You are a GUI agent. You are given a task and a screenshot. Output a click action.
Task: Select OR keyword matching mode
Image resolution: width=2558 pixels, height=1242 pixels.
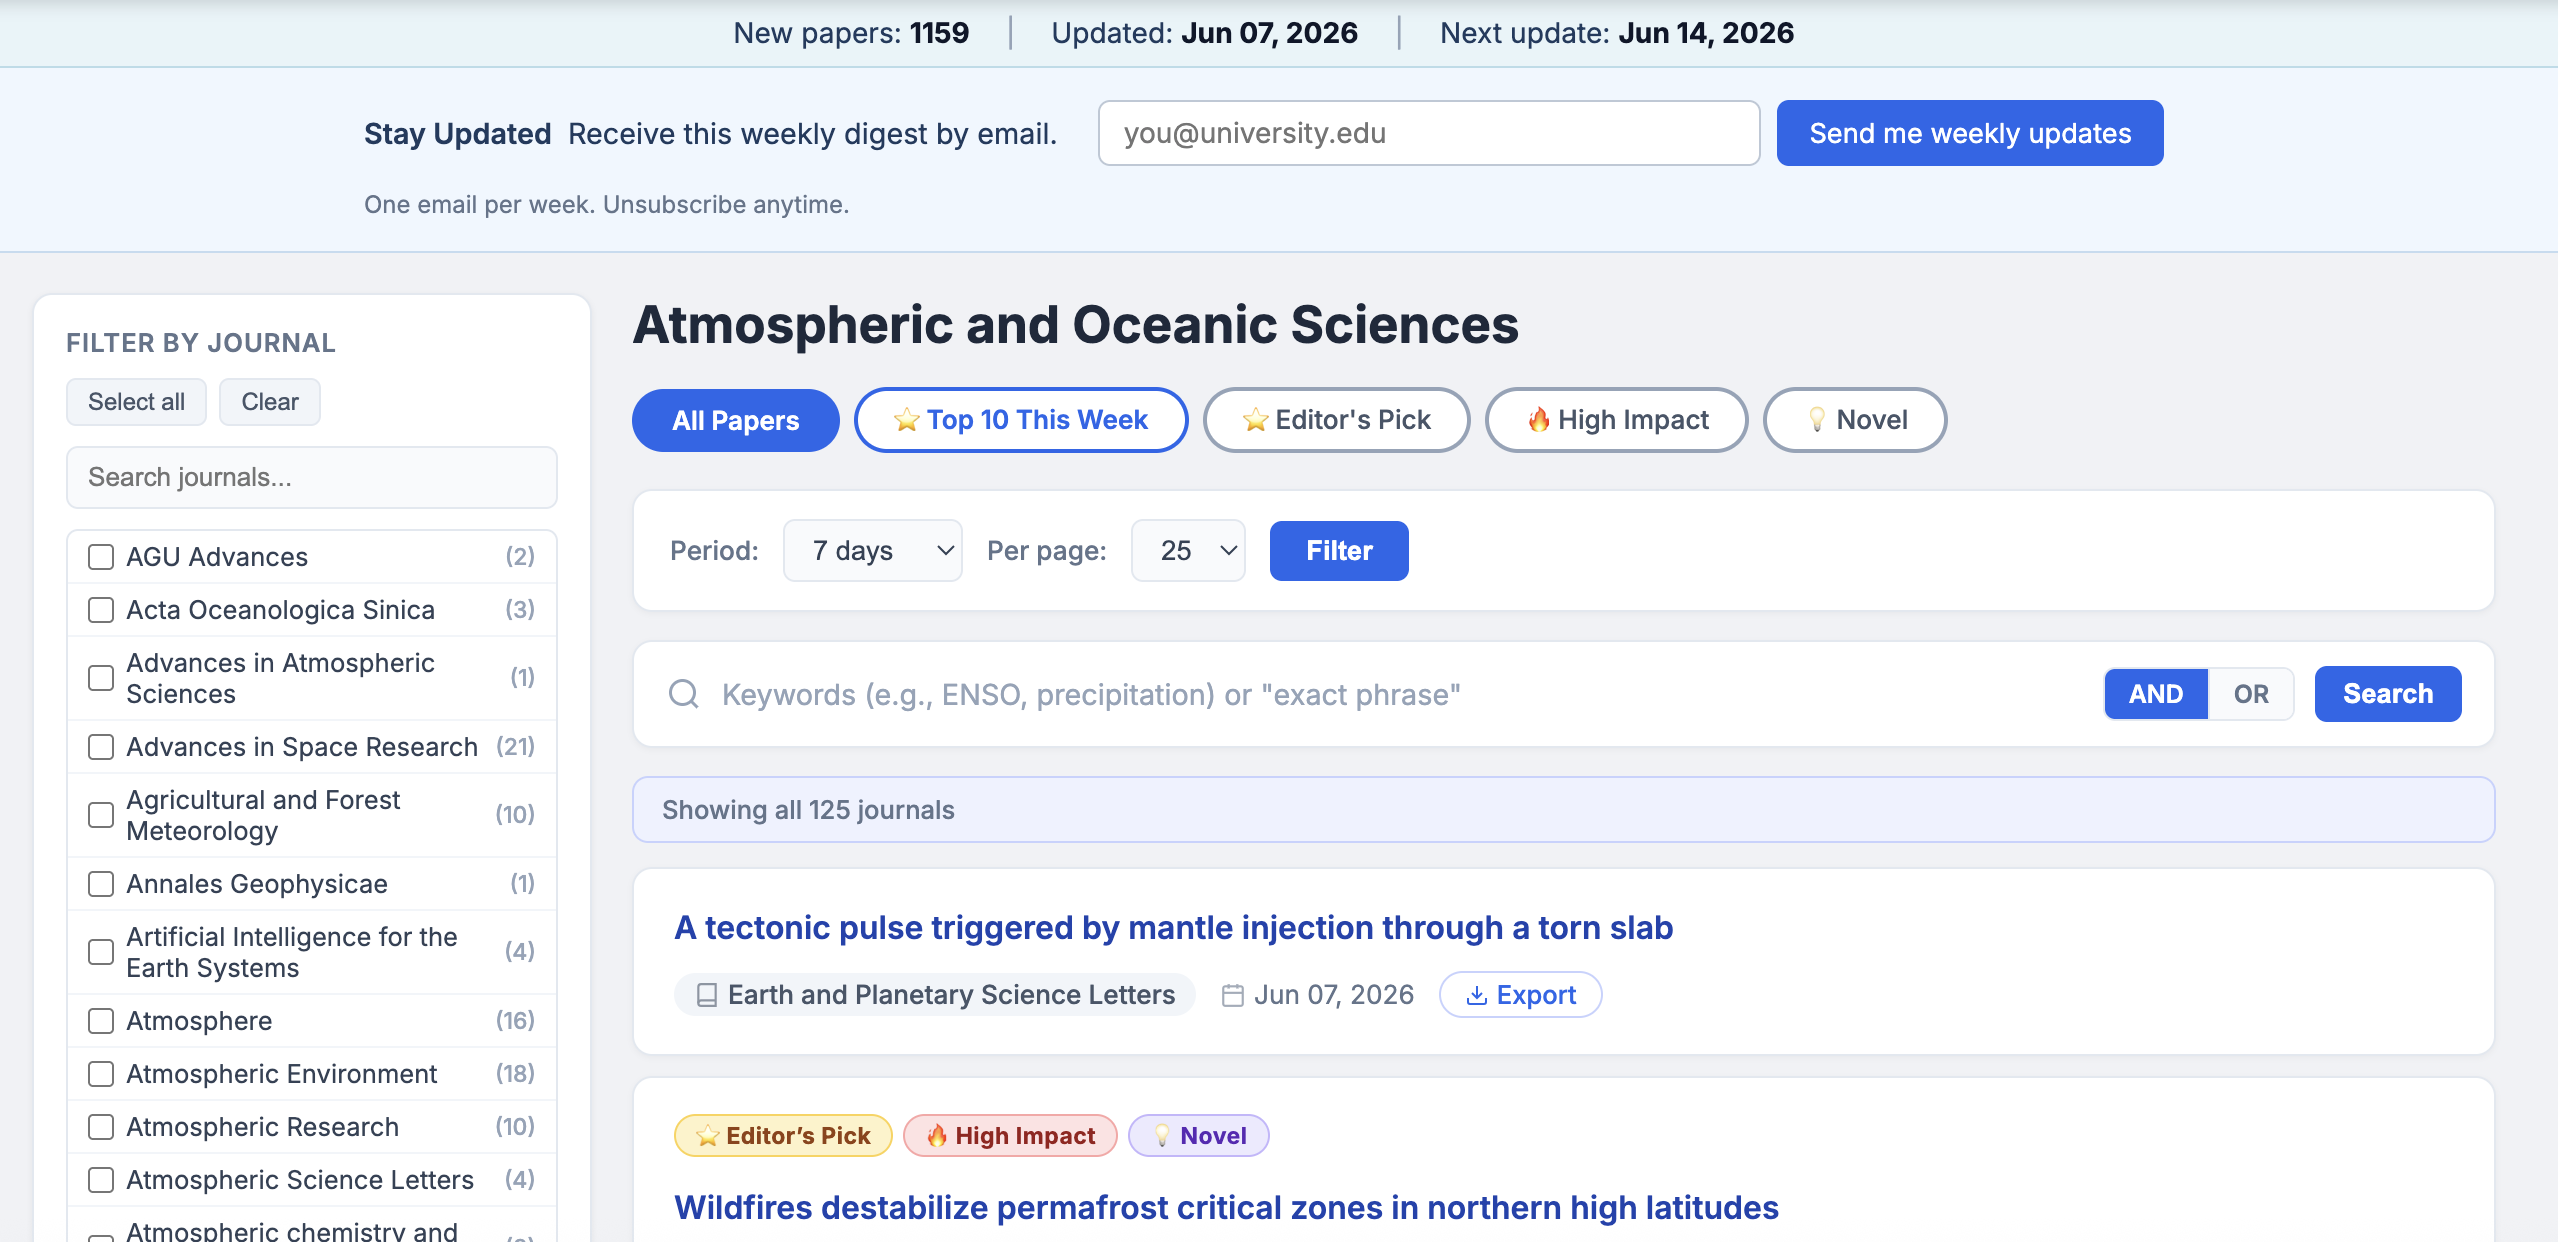(2251, 694)
